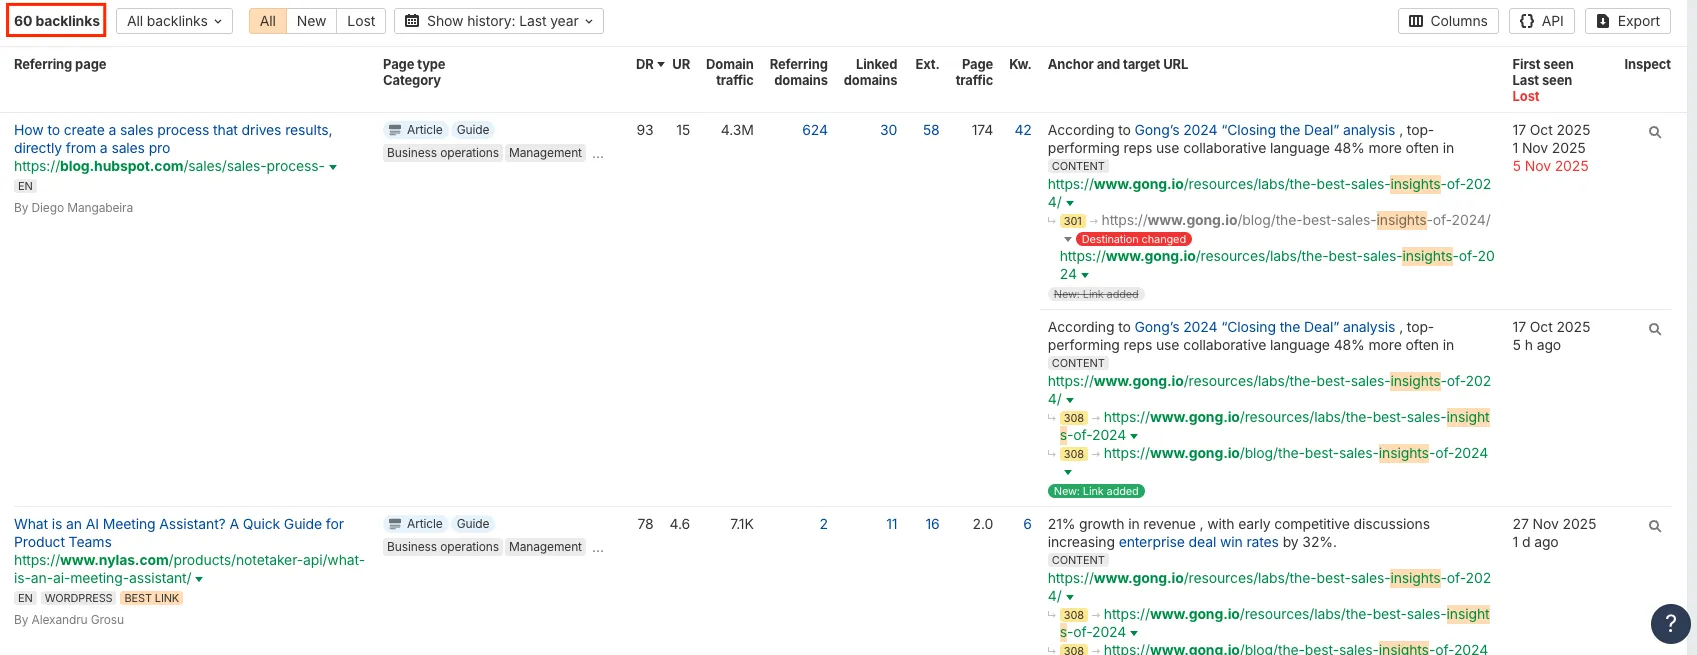Expand the HubSpot referring page URL arrow

pyautogui.click(x=333, y=167)
